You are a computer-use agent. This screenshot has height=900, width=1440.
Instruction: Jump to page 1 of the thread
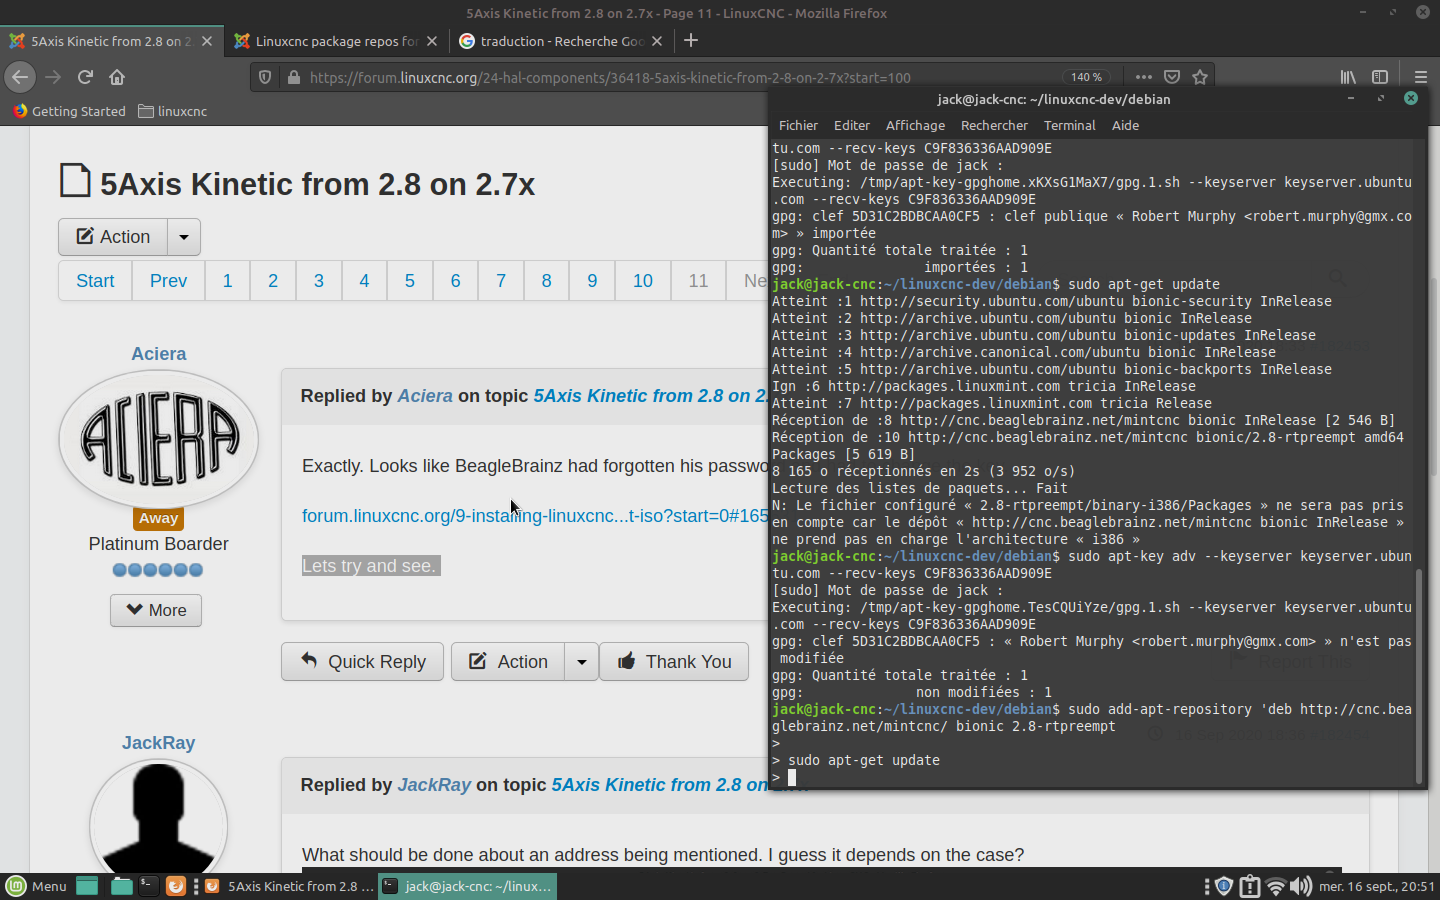point(227,281)
